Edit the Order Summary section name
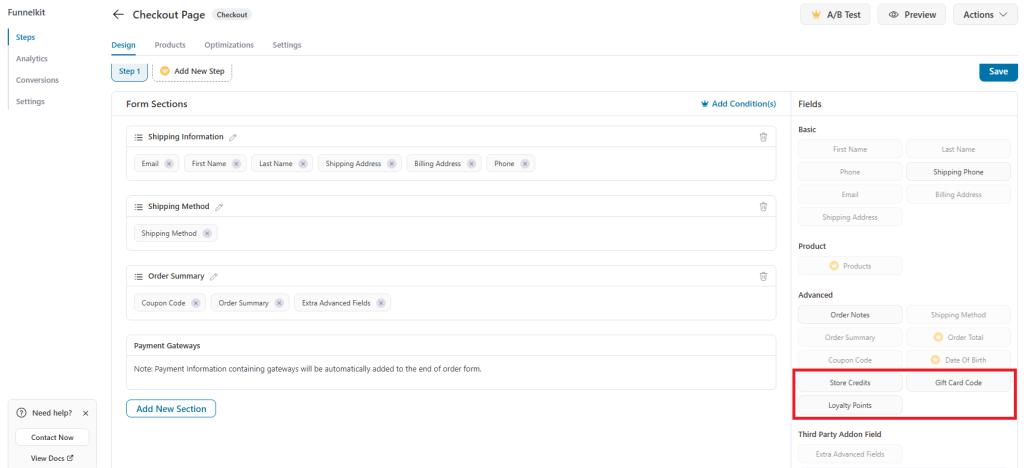This screenshot has width=1024, height=468. coord(214,276)
